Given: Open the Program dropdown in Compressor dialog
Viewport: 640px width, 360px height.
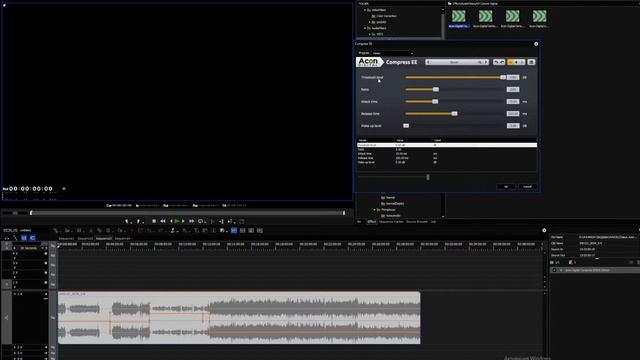Looking at the screenshot, I should click(392, 53).
